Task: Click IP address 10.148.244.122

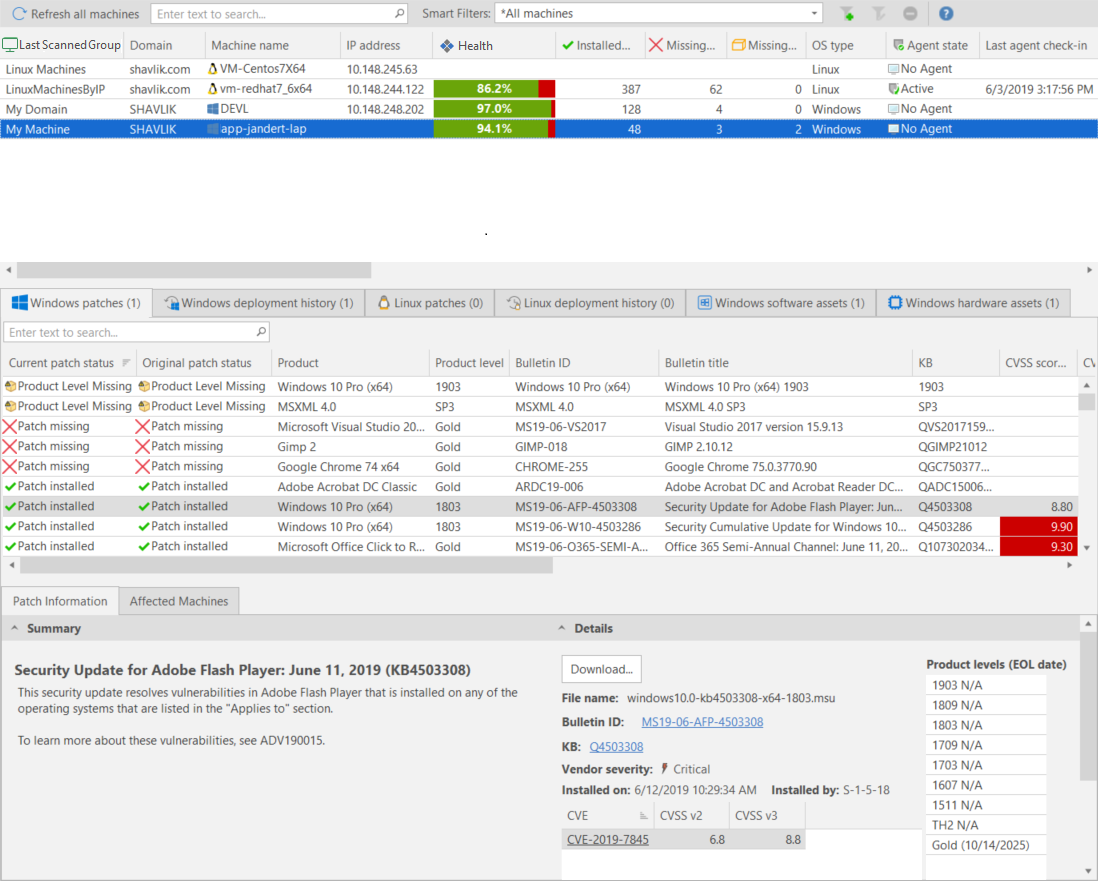Action: pos(385,89)
